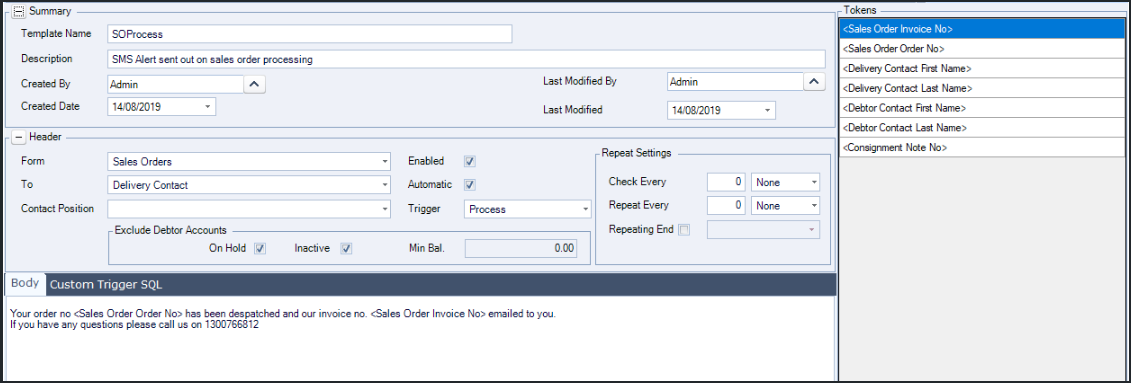The width and height of the screenshot is (1131, 383).
Task: Click the Template Name field
Action: [309, 34]
